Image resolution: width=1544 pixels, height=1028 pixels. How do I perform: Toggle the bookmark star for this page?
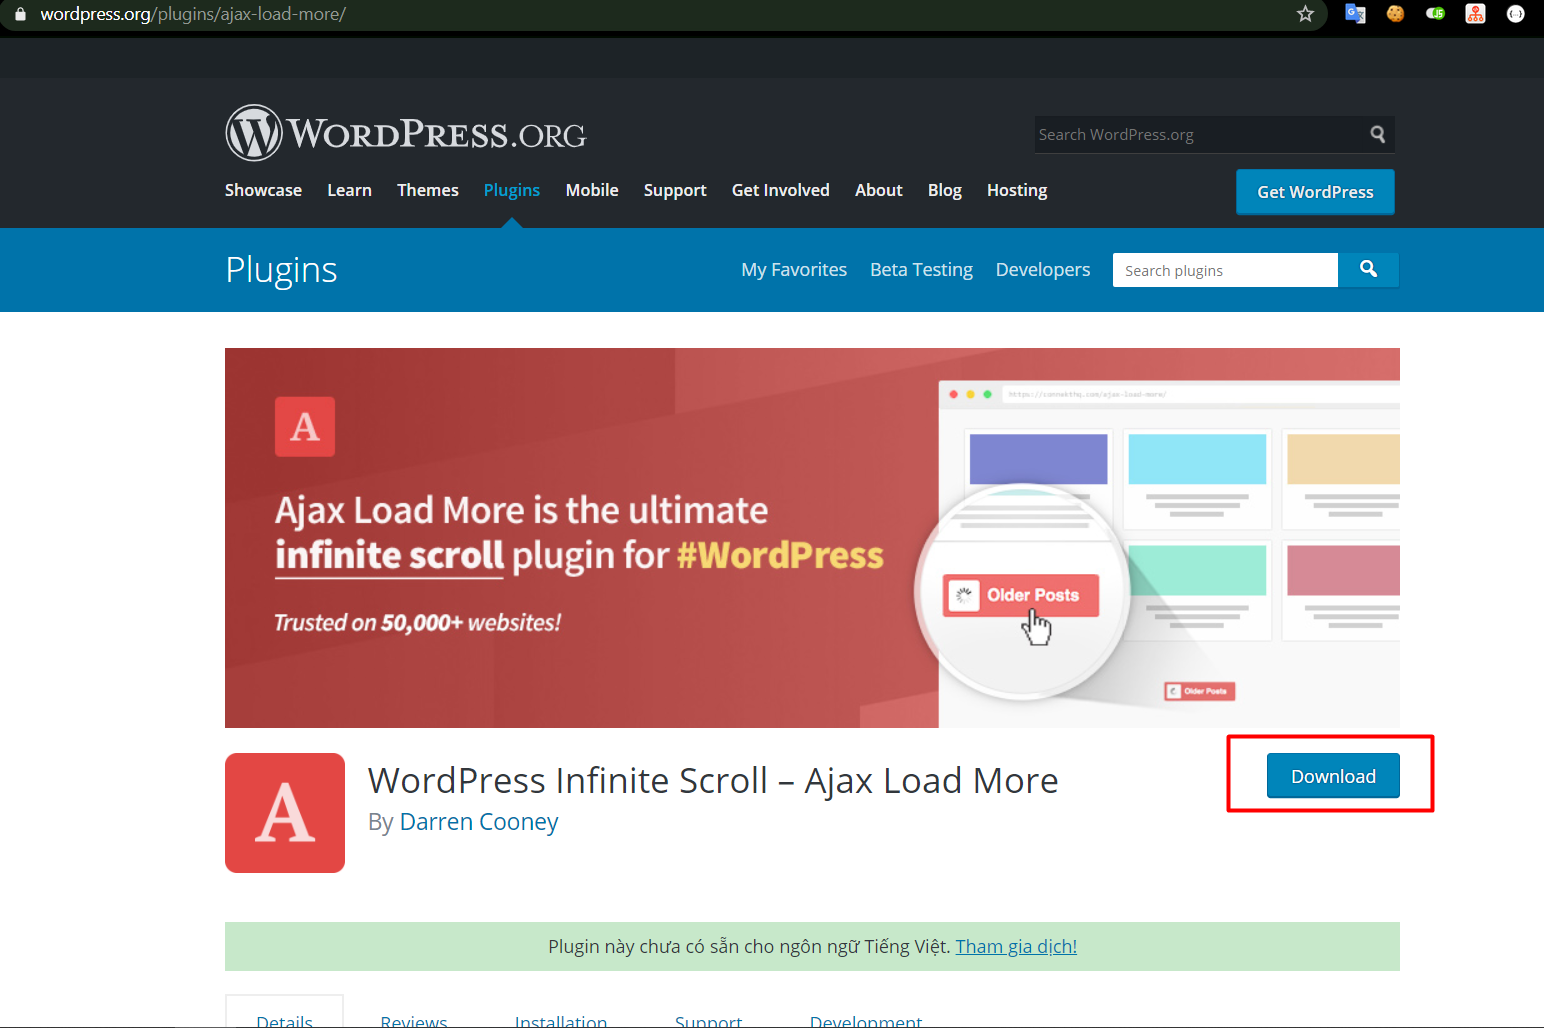pos(1305,14)
